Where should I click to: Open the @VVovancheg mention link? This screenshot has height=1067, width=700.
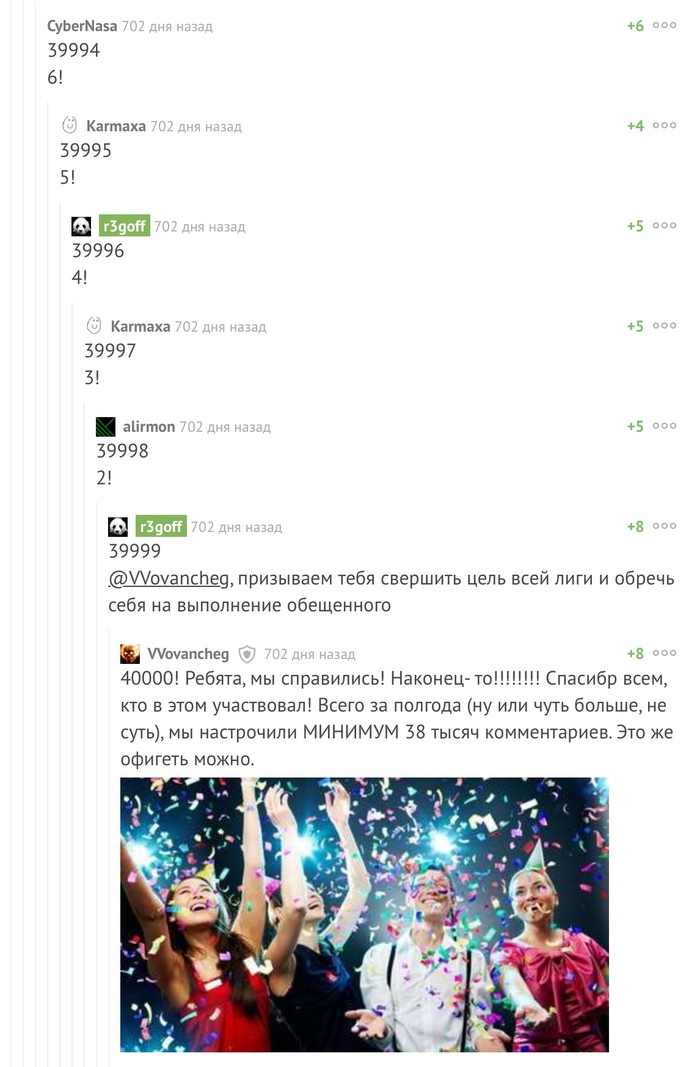[x=169, y=578]
